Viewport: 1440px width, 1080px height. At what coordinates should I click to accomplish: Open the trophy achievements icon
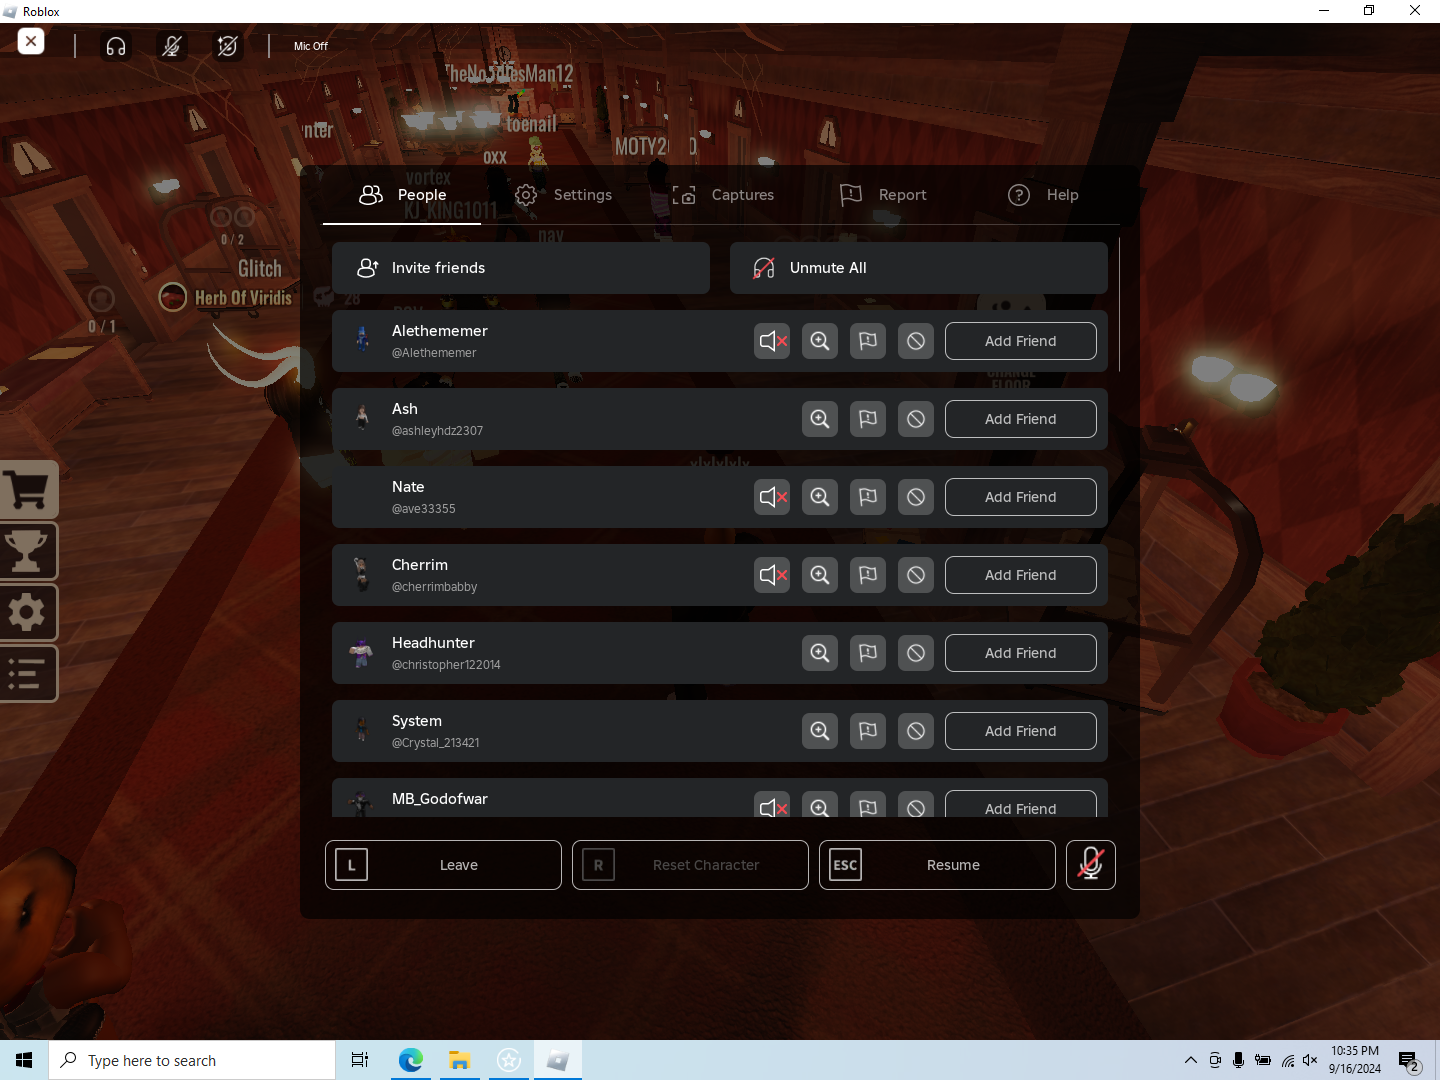point(28,551)
